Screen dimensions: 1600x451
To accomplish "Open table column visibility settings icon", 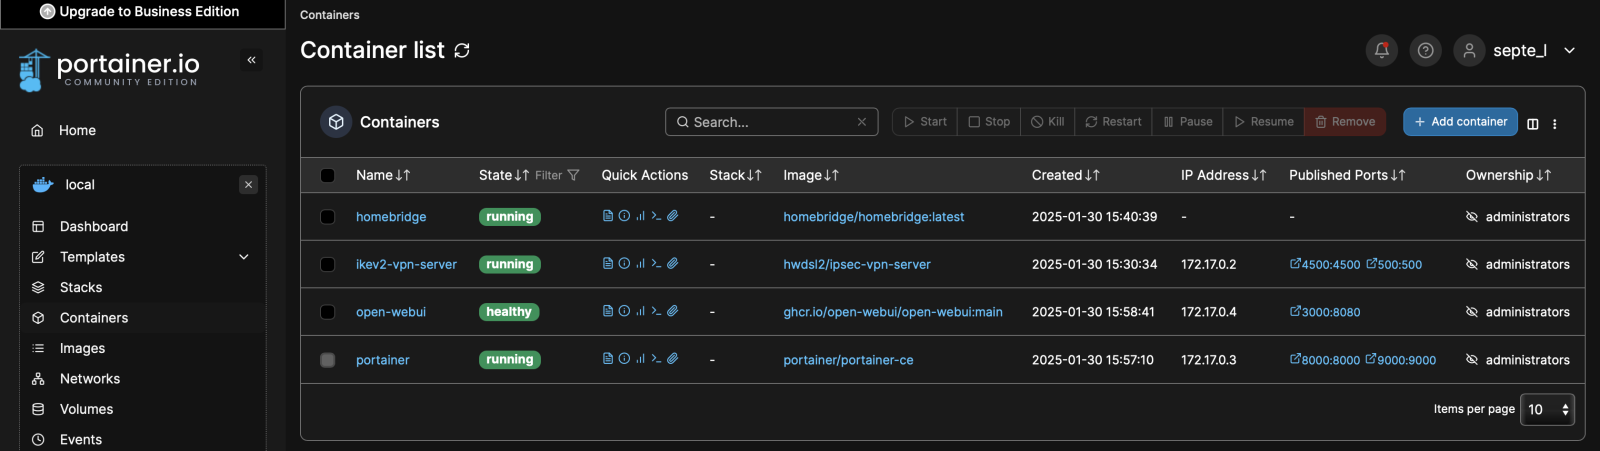I will point(1533,124).
